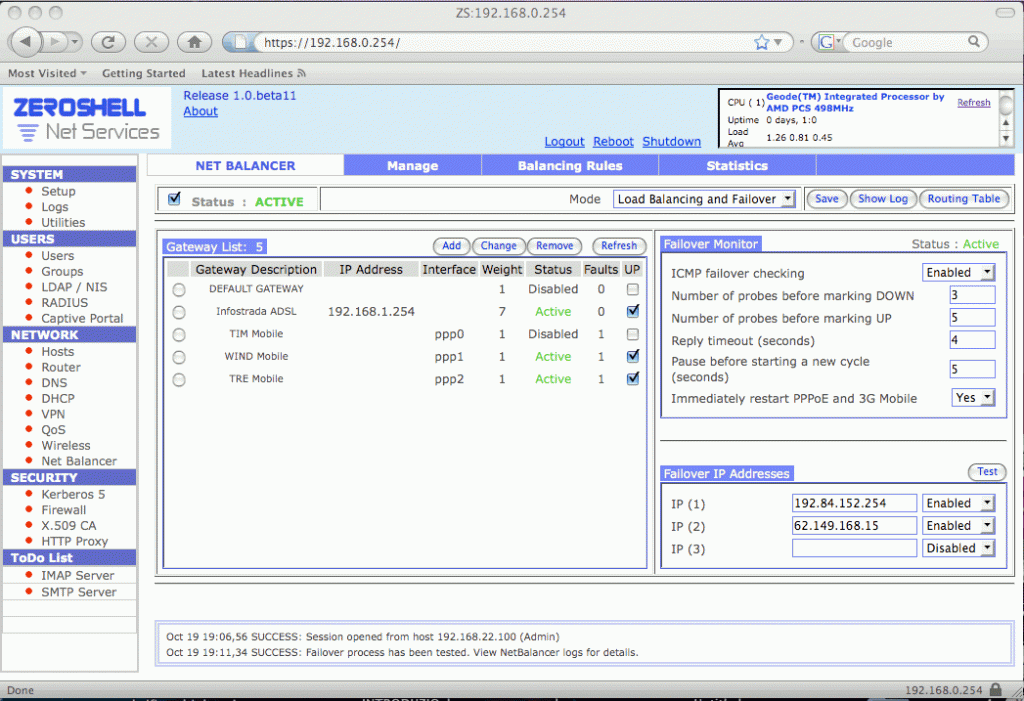This screenshot has width=1024, height=701.
Task: Click the IP (3) input field
Action: [854, 548]
